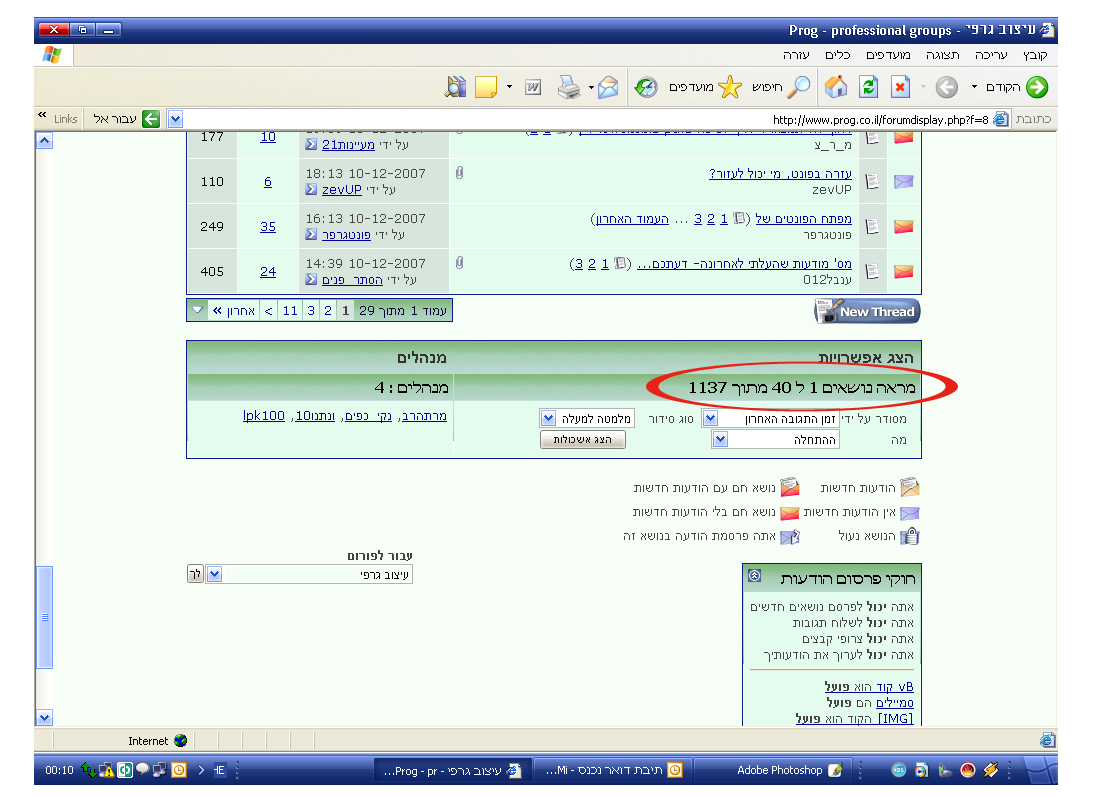Click the grayed back arrow button

[x=946, y=87]
